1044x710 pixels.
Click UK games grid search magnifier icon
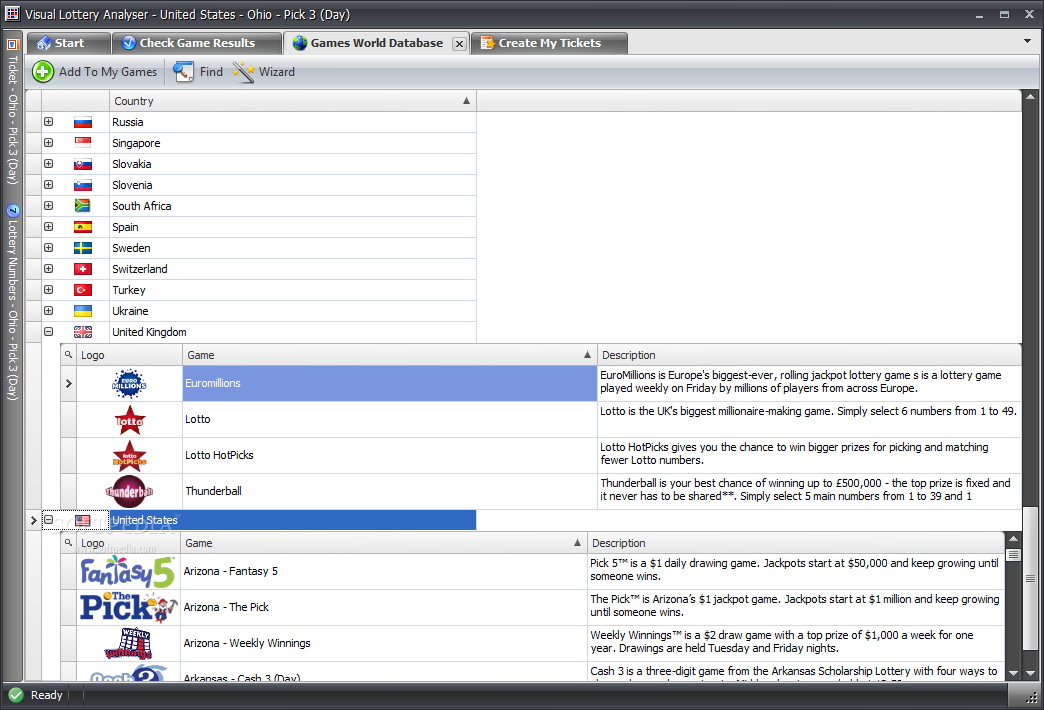[68, 354]
